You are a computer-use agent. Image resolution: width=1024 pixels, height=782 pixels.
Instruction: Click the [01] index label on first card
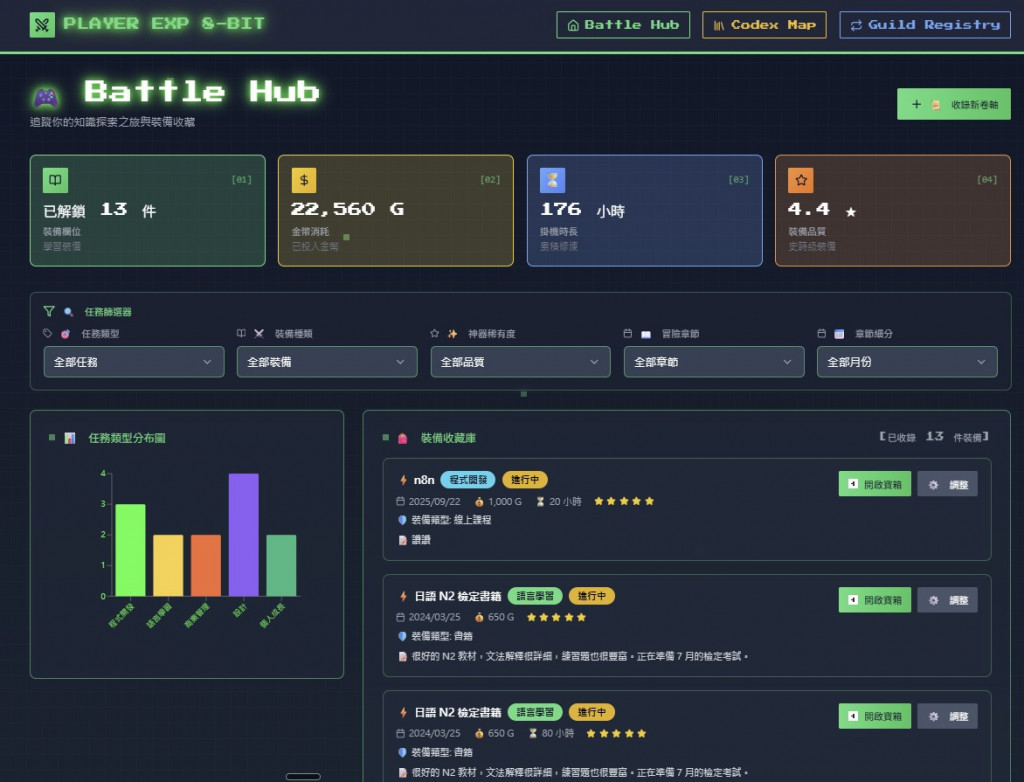[x=242, y=180]
